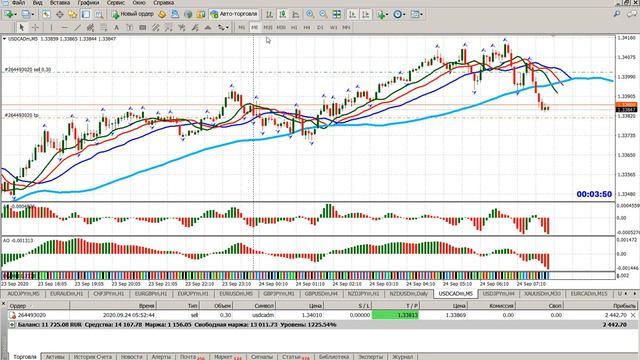Switch to M1 timeframe
This screenshot has height=360, width=640.
242,27
